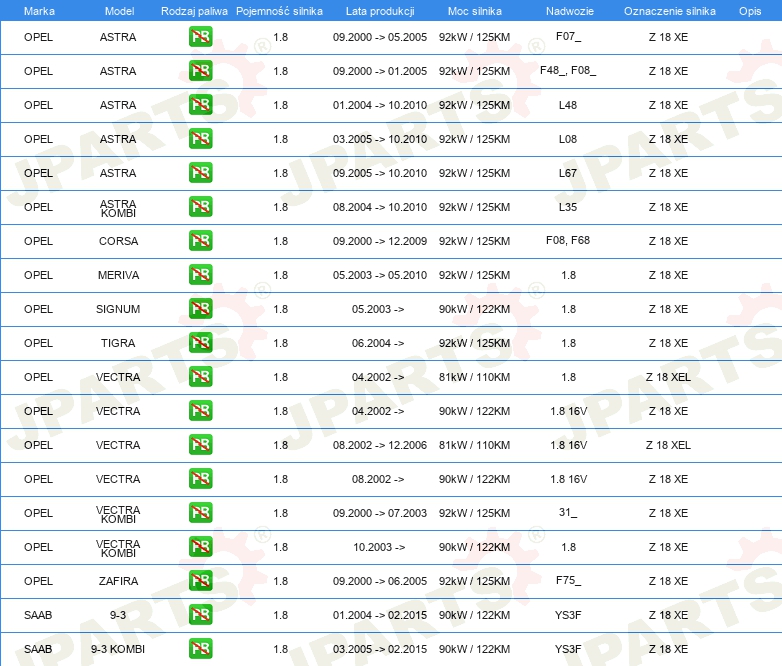
Task: Click 90kW / 122KM in Signum row
Action: (474, 309)
